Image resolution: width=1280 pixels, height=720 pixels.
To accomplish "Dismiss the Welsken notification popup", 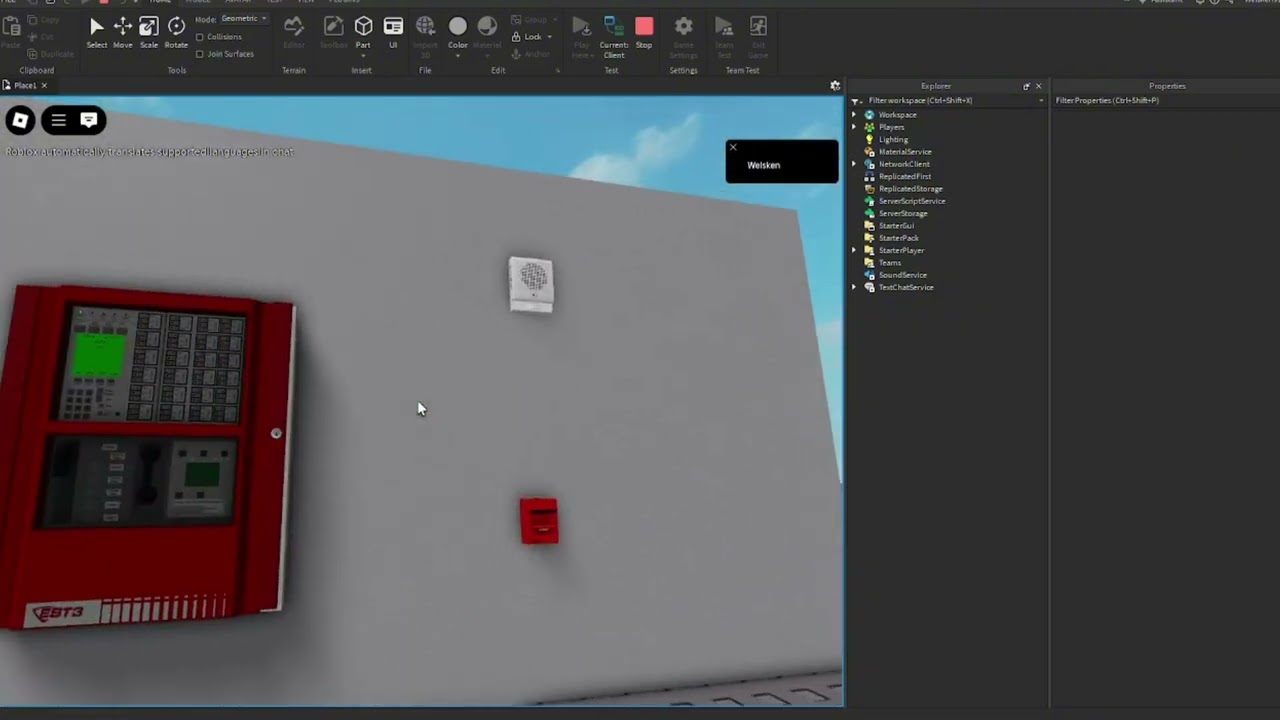I will click(733, 147).
